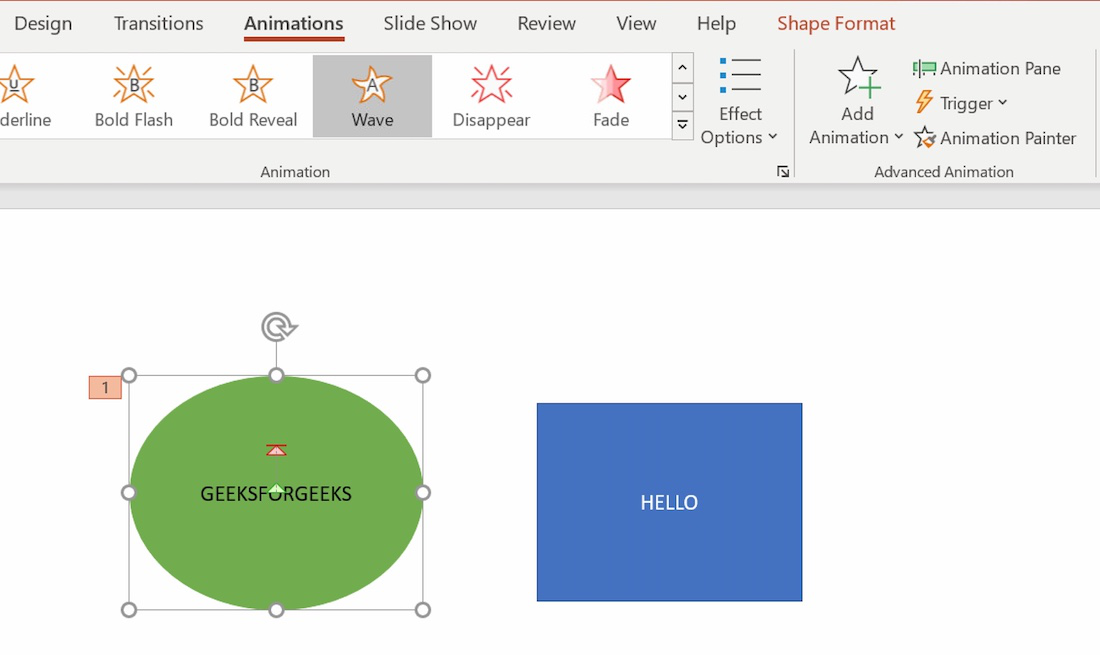This screenshot has height=655, width=1100.
Task: Apply the Bold Reveal animation effect
Action: pyautogui.click(x=253, y=96)
